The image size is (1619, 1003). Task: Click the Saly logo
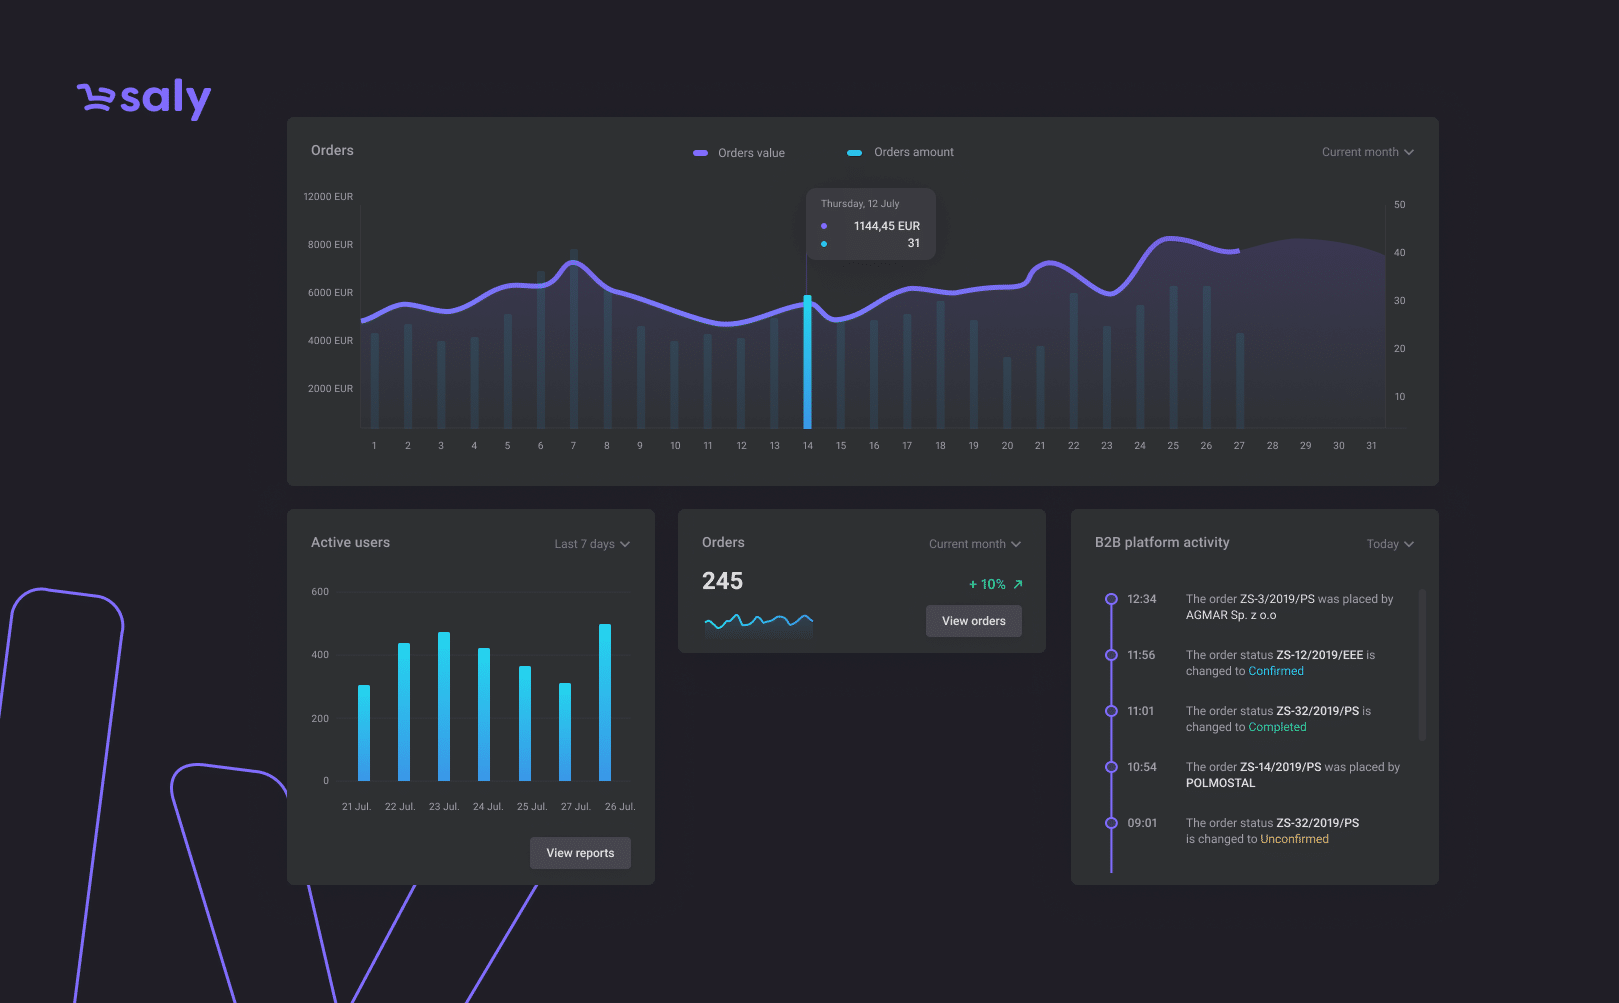144,98
